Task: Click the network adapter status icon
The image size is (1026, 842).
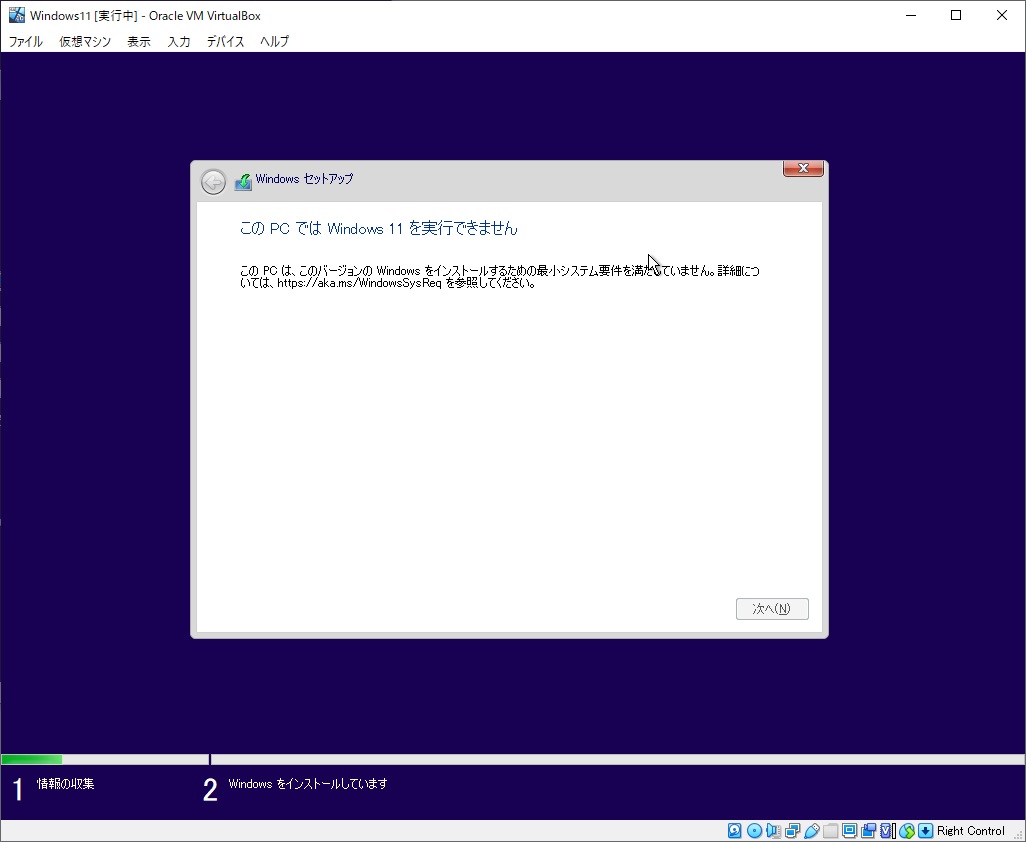Action: pos(792,830)
